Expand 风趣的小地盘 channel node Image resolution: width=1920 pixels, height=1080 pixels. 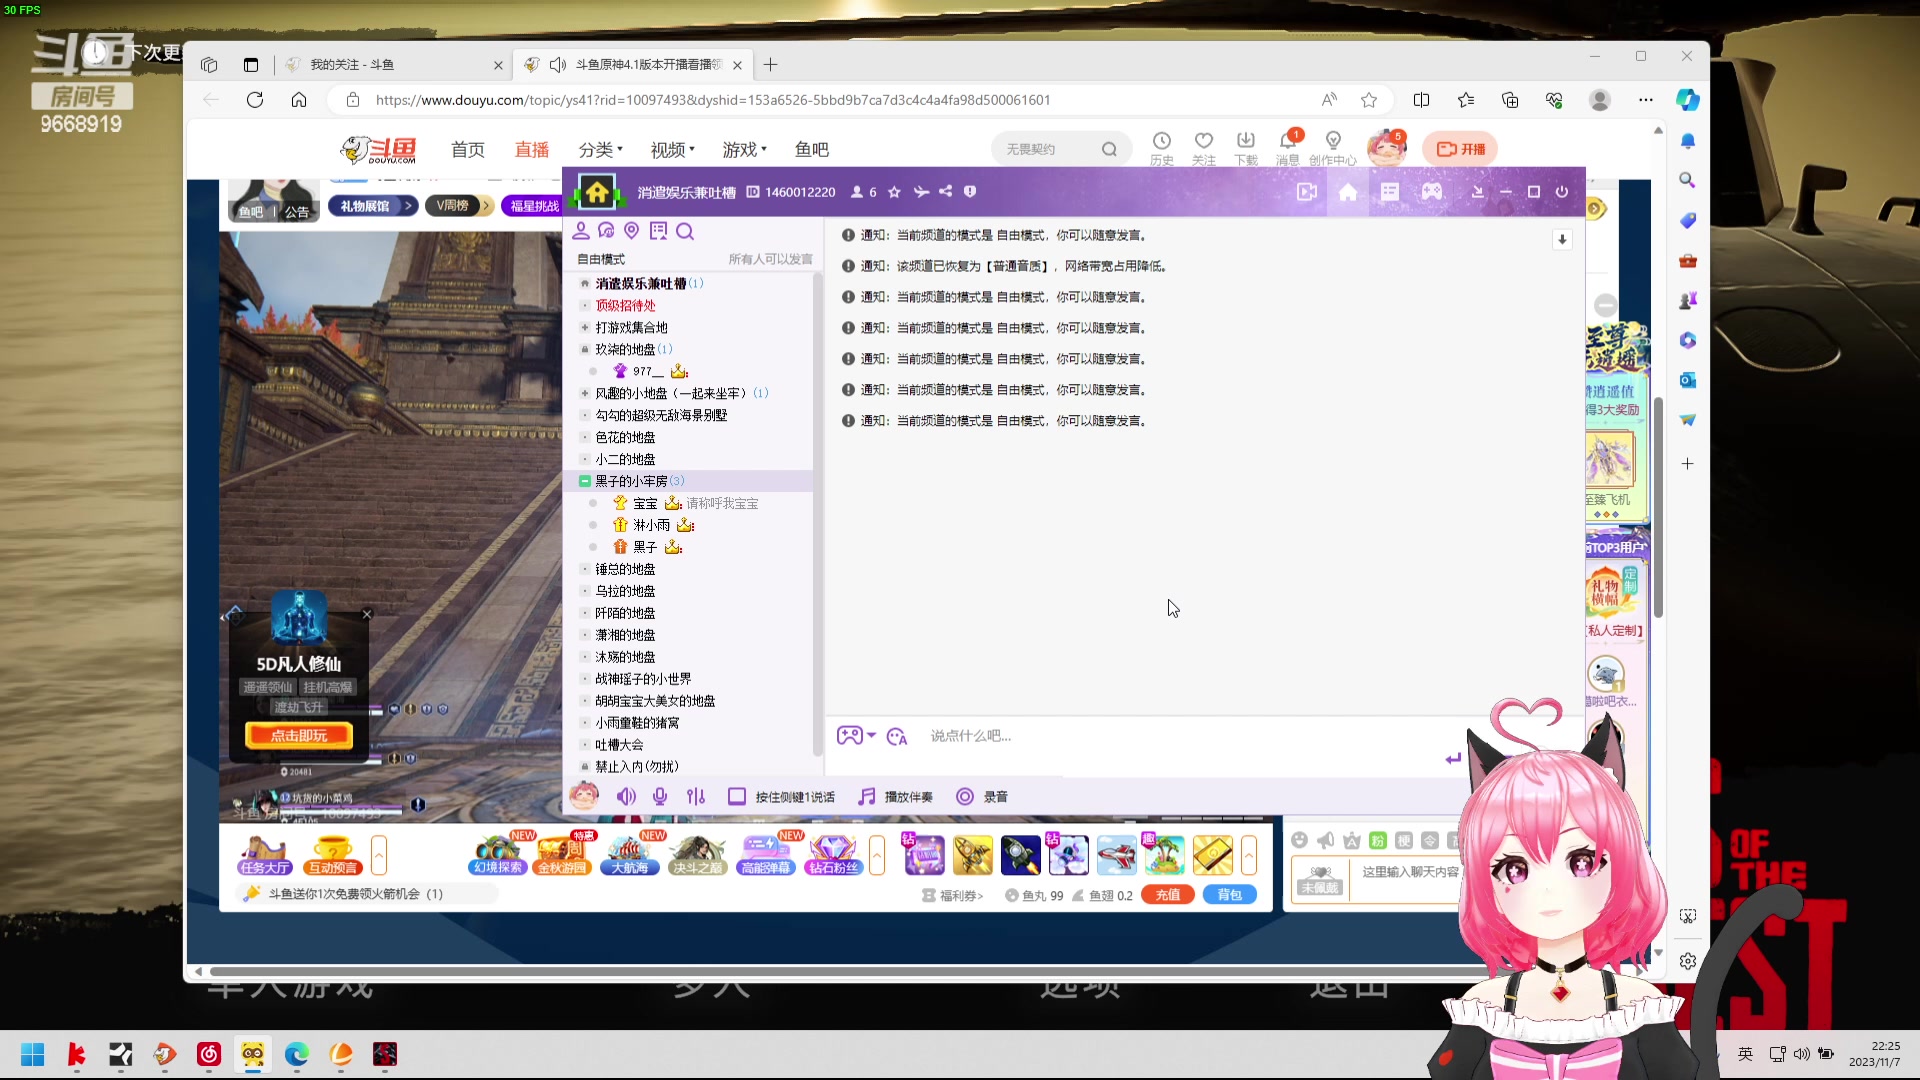point(585,394)
